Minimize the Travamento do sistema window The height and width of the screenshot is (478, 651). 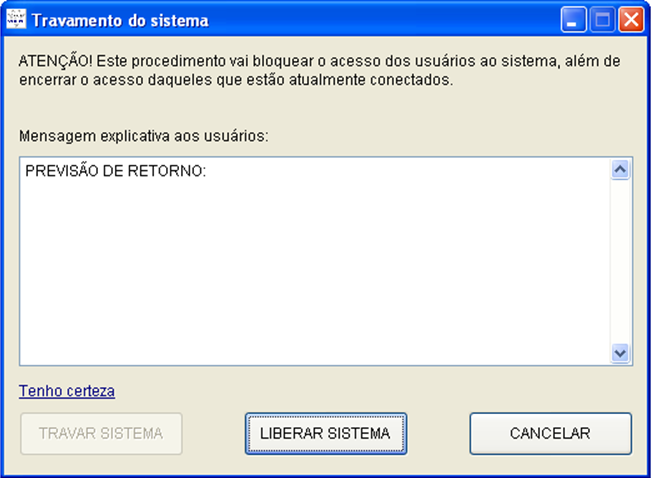point(574,19)
